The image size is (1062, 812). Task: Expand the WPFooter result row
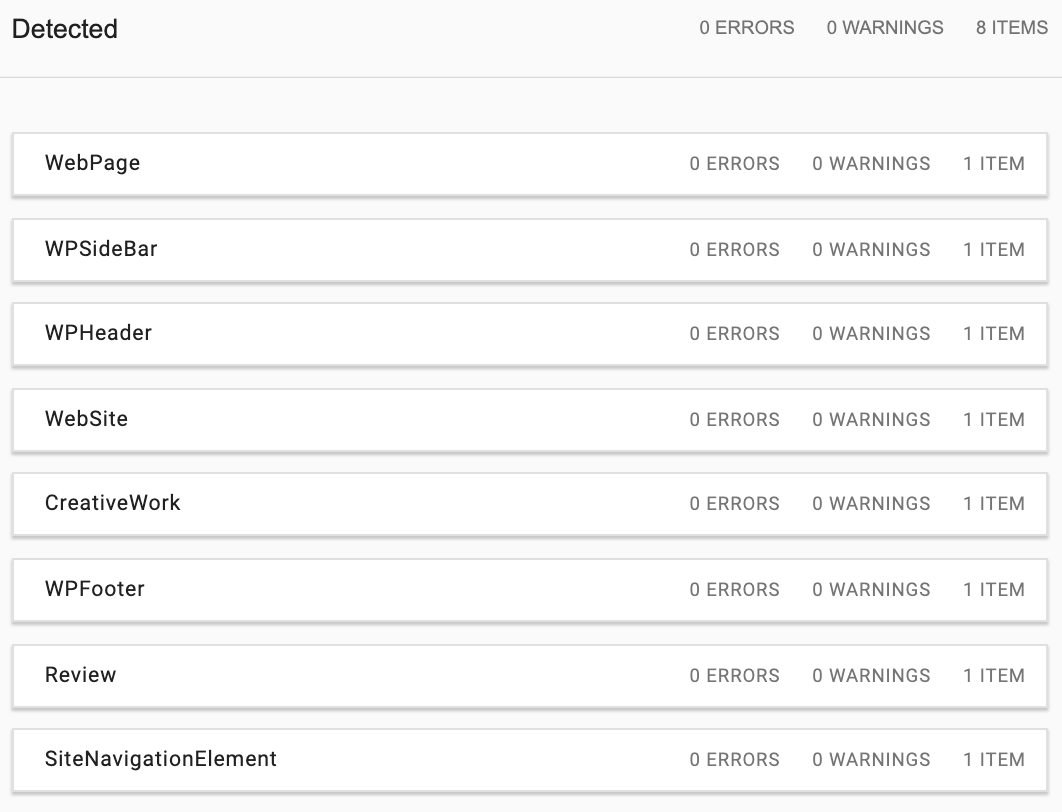(x=530, y=590)
